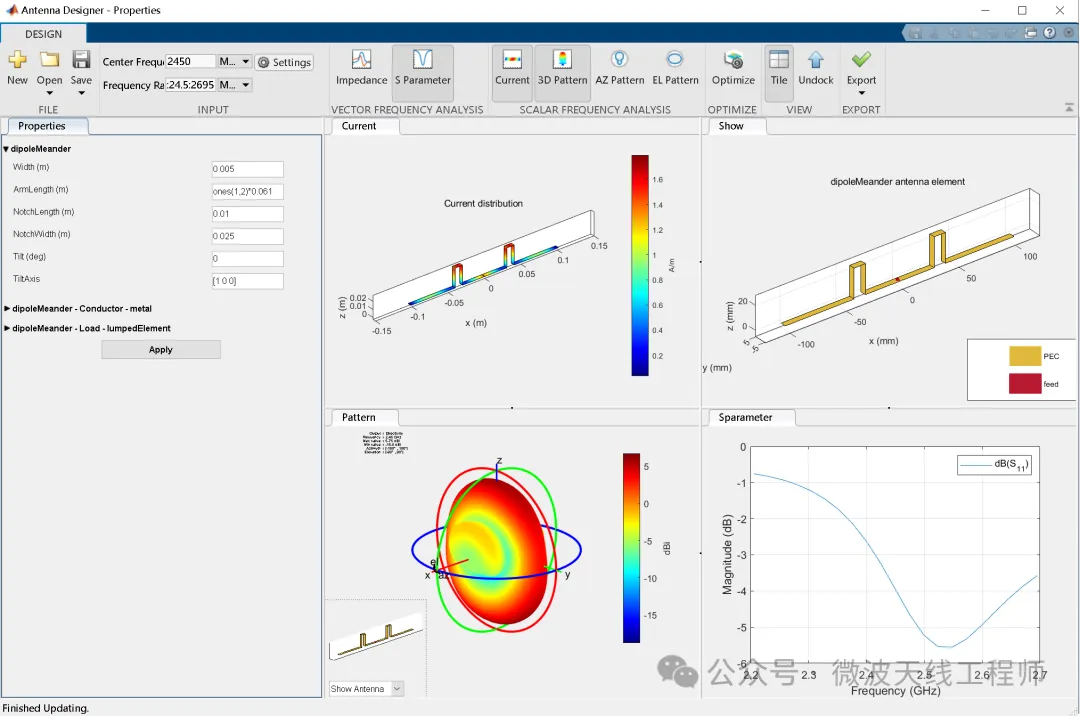Click the quick access paste icon
Image resolution: width=1080 pixels, height=716 pixels.
(x=973, y=32)
